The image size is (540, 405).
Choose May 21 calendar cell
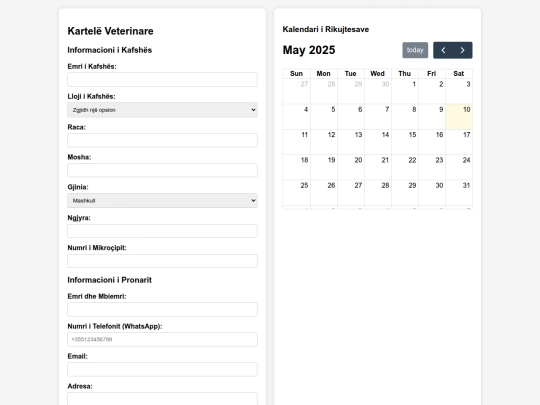point(378,167)
